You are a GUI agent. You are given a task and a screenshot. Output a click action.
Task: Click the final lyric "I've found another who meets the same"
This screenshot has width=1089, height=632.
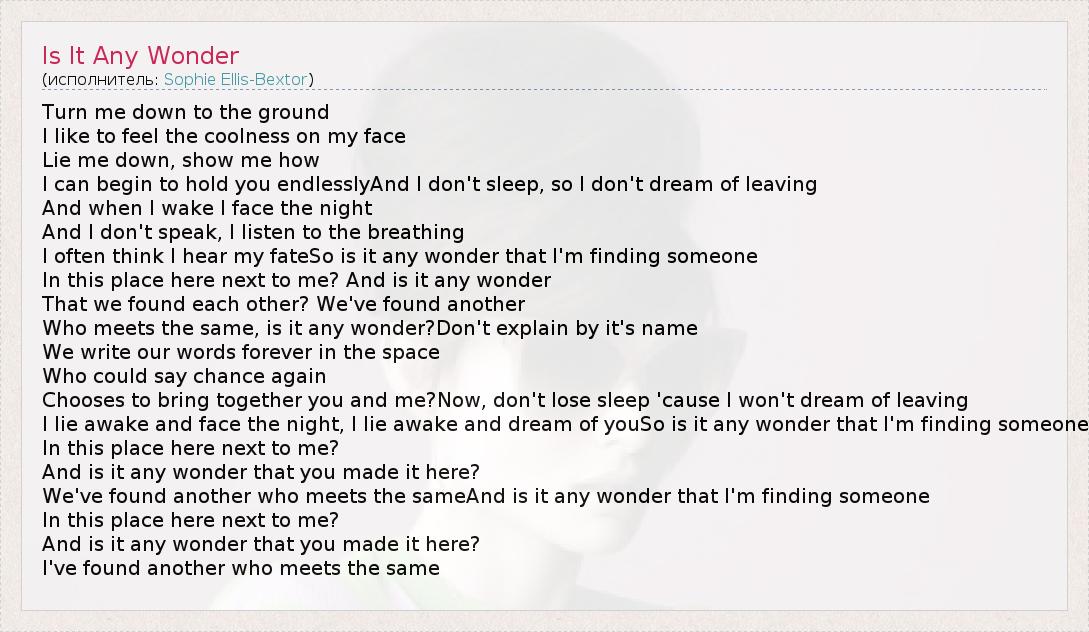[x=241, y=568]
